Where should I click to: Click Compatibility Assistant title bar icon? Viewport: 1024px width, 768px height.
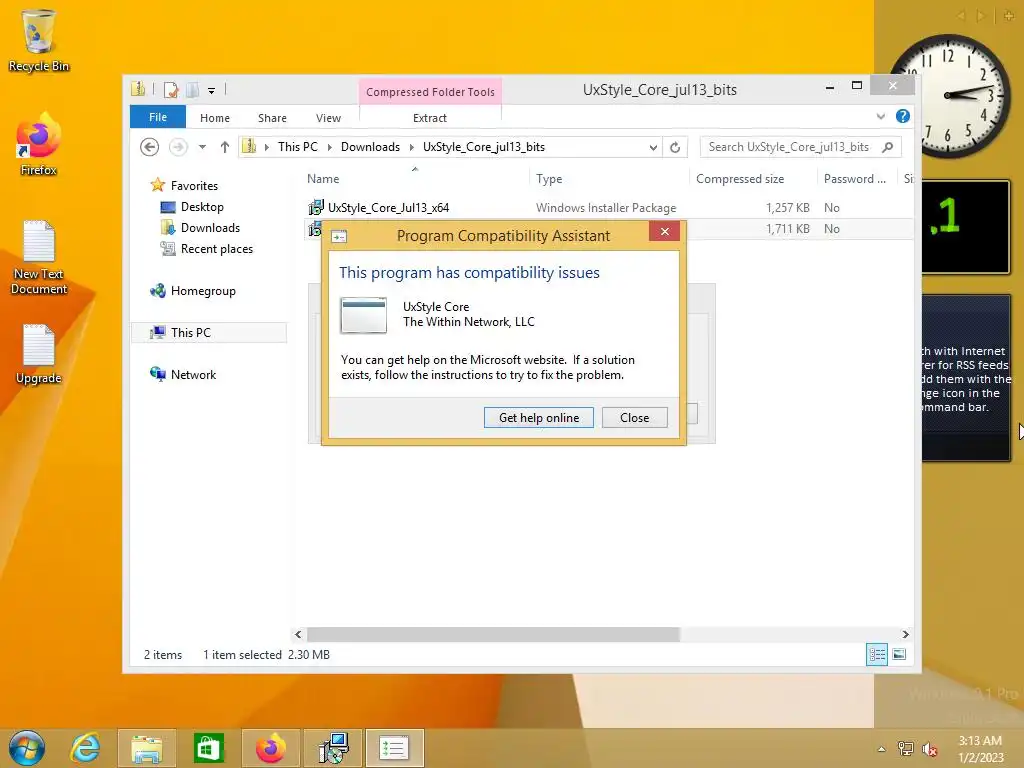[339, 236]
